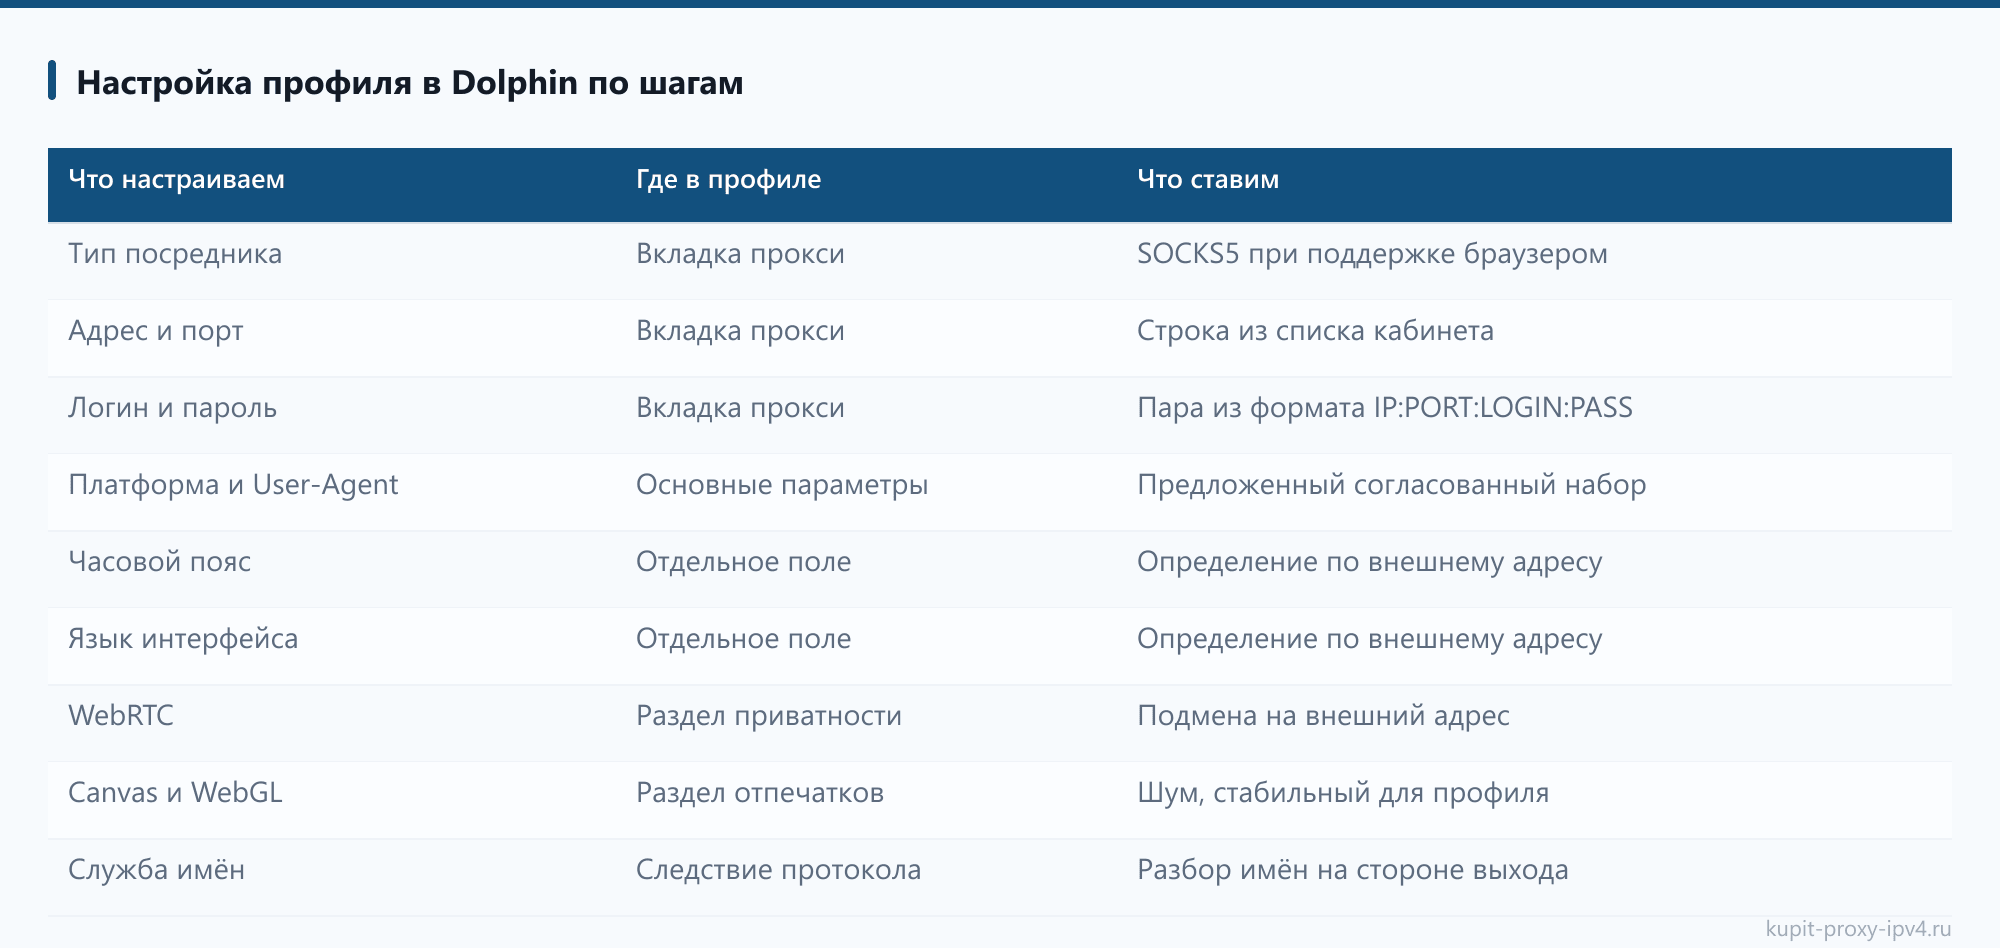
Task: Select the cell 'Тип посредника'
Action: pos(175,254)
